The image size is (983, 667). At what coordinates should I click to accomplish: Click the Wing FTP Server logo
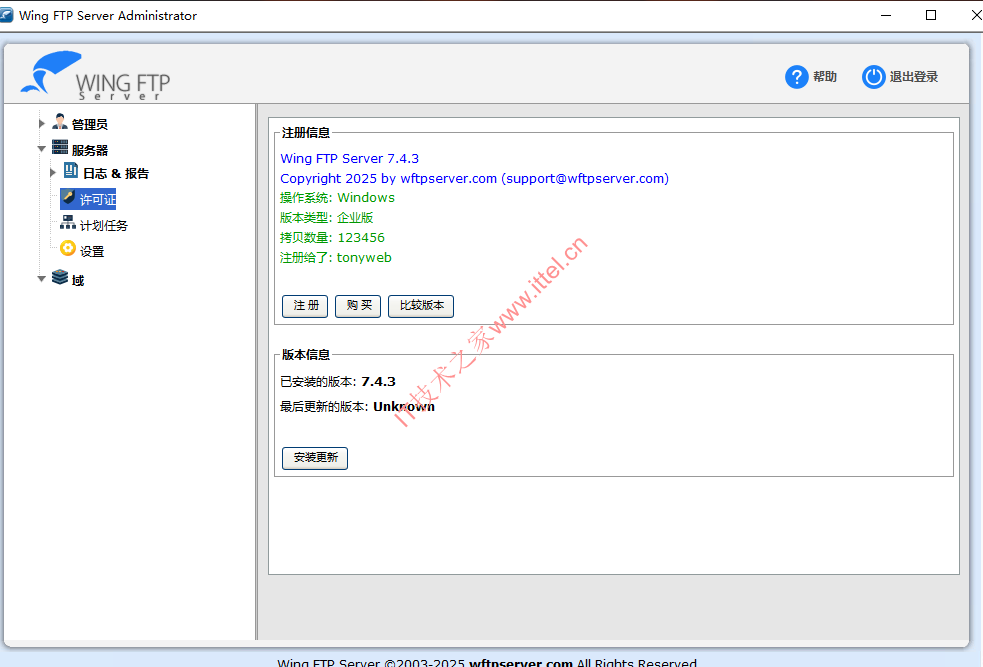point(95,75)
